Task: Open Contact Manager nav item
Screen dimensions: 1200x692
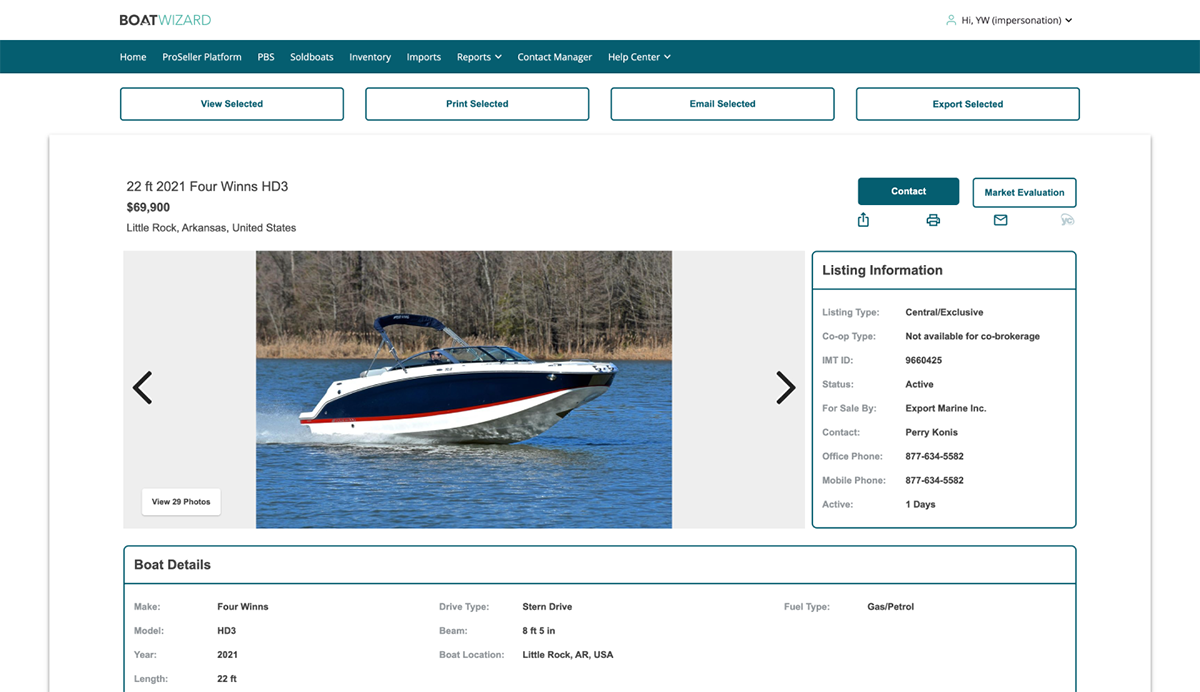Action: click(x=555, y=57)
